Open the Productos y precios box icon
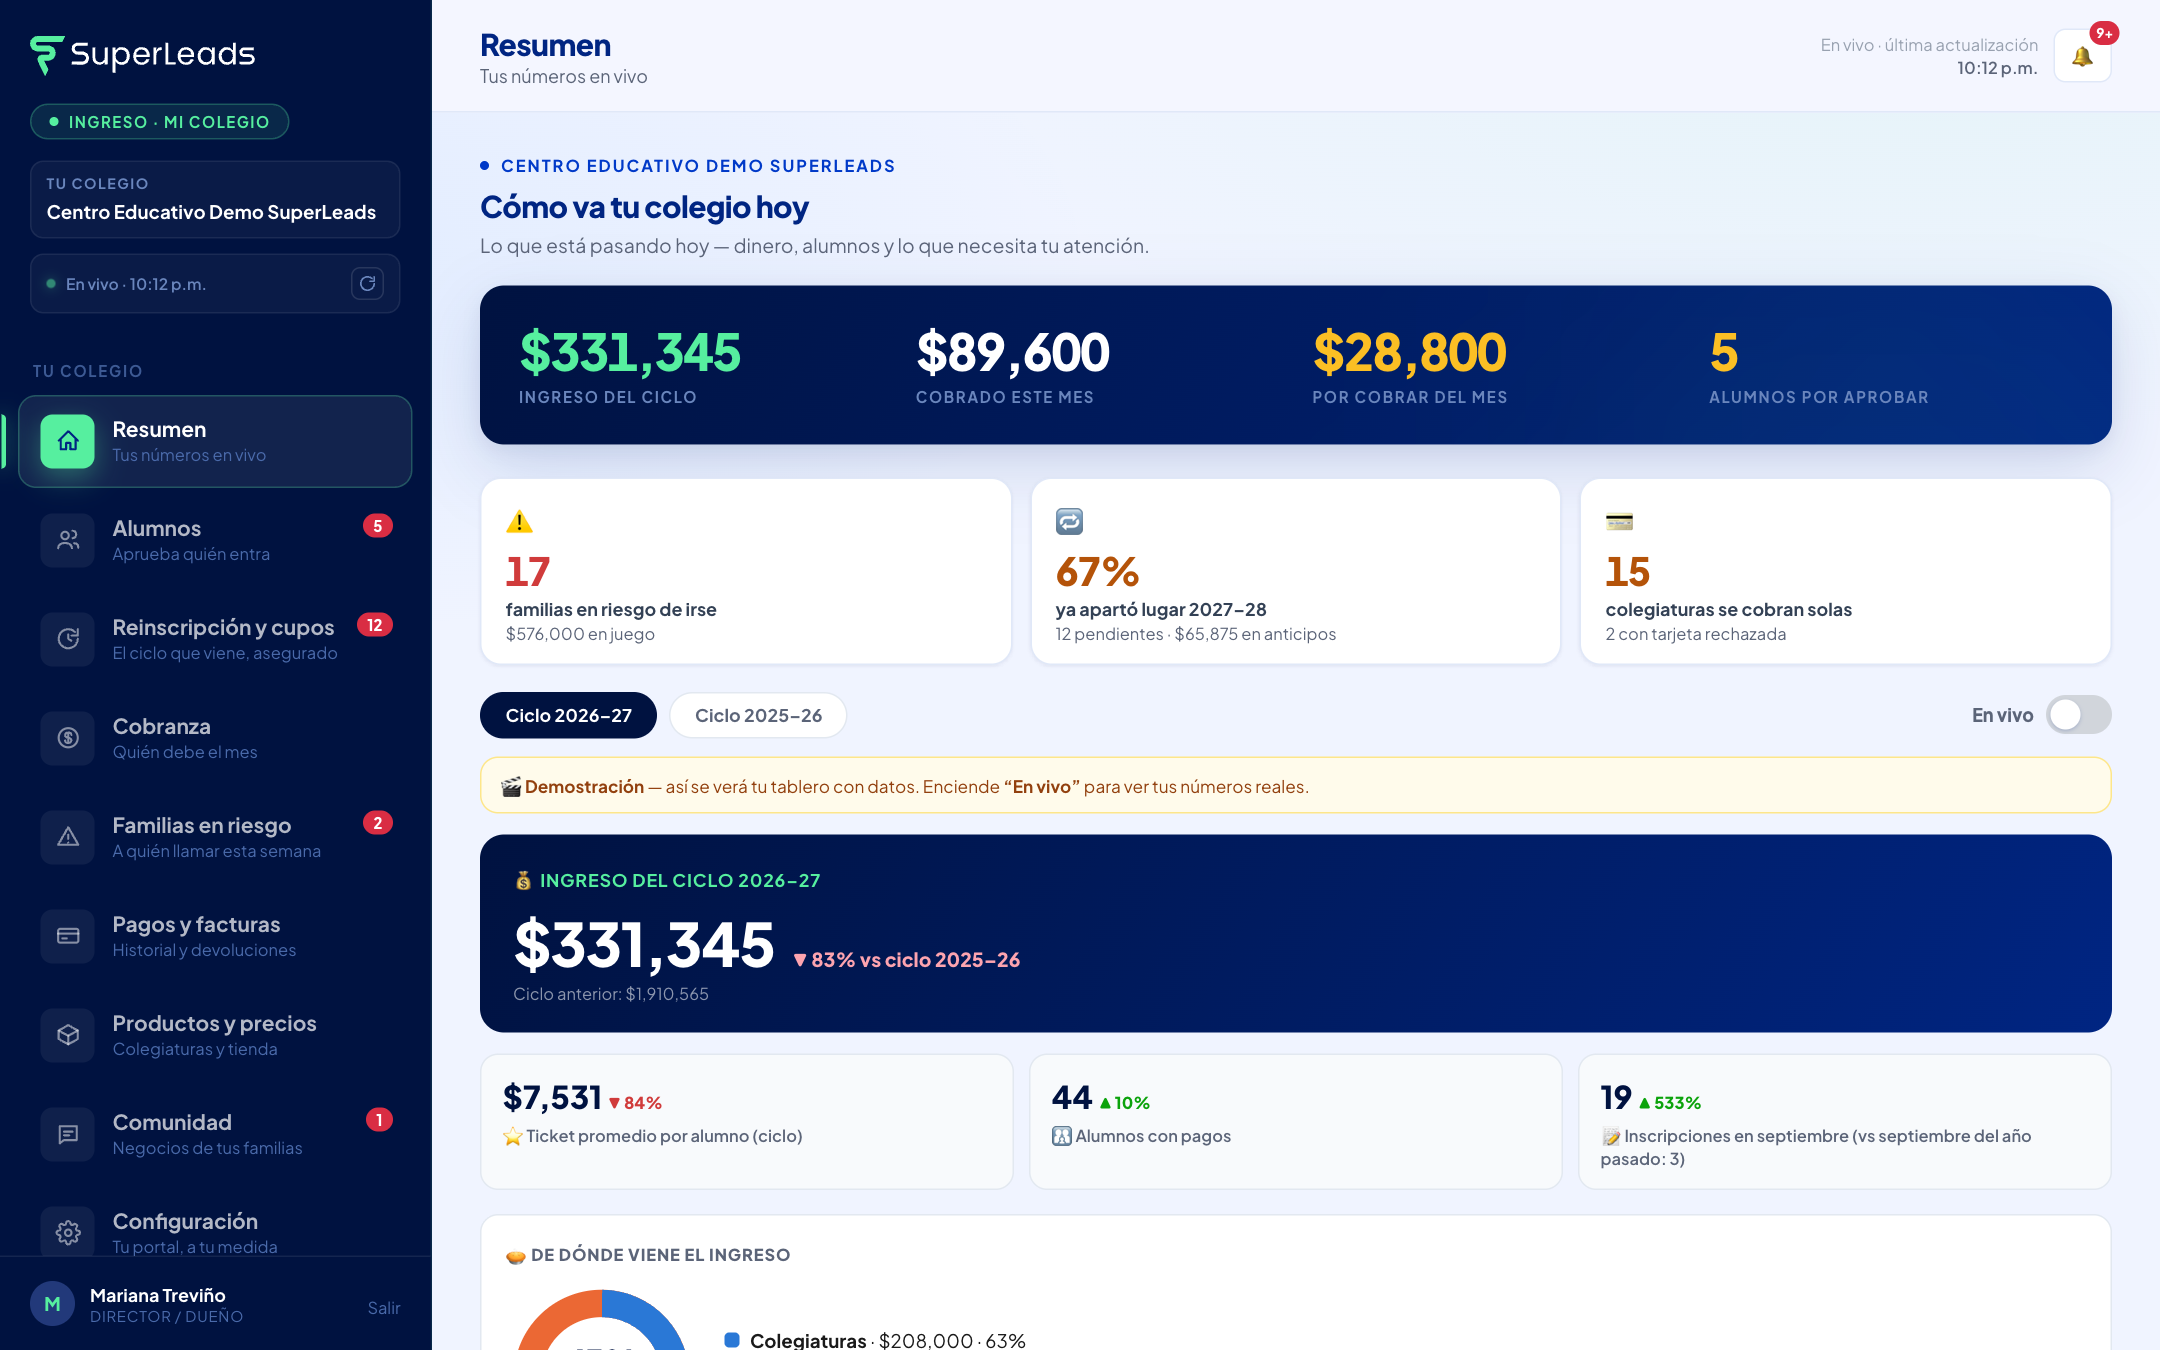 (x=68, y=1035)
